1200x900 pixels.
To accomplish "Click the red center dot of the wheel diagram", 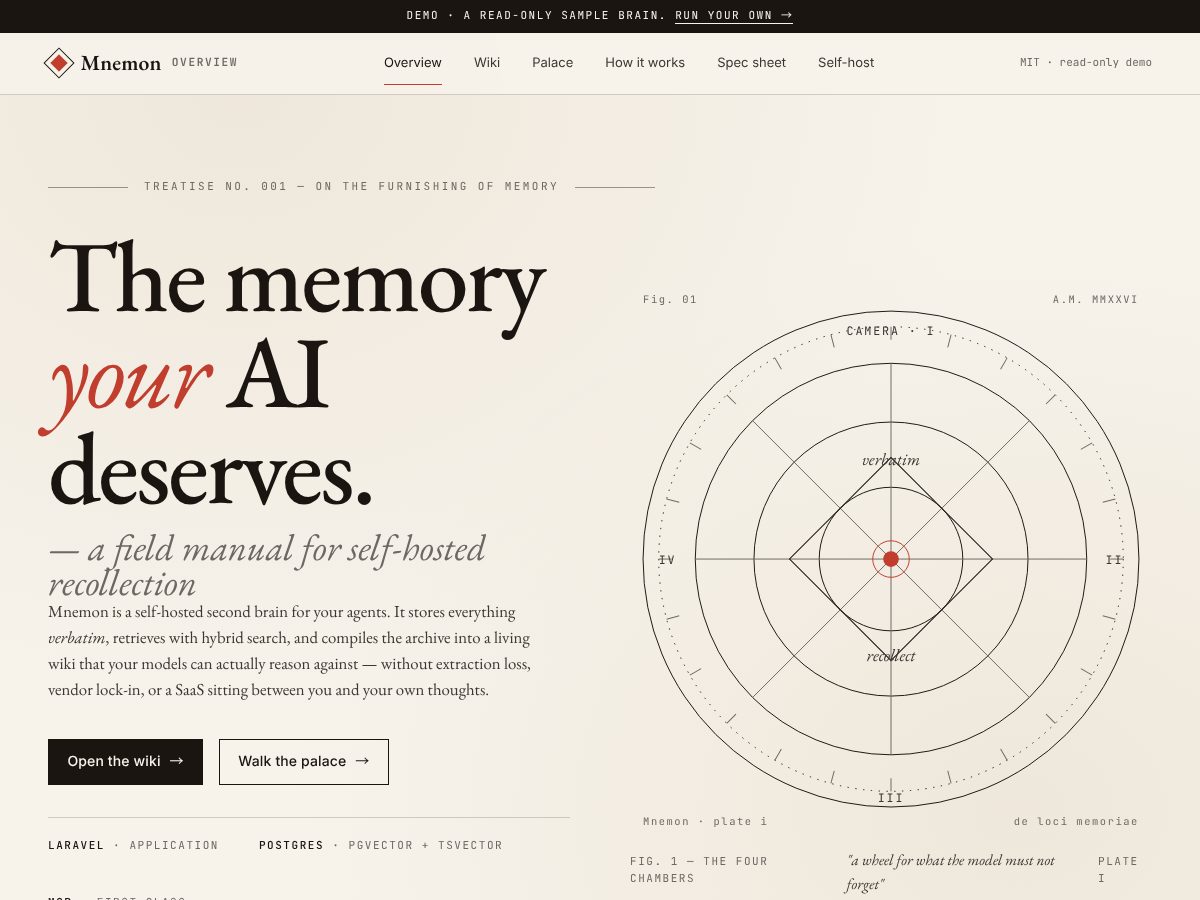I will coord(891,559).
